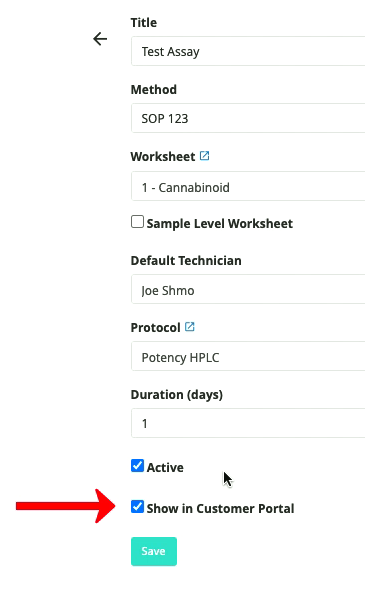Select the Duration (days) input box
The height and width of the screenshot is (591, 365).
248,423
